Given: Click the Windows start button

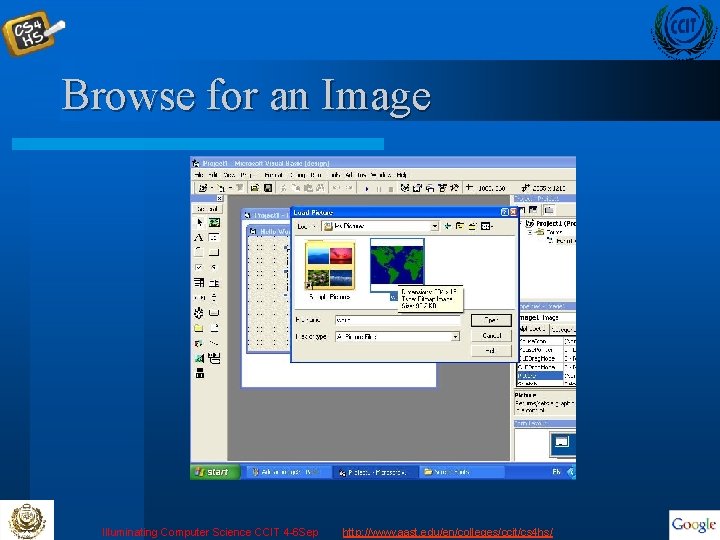Looking at the screenshot, I should 214,472.
